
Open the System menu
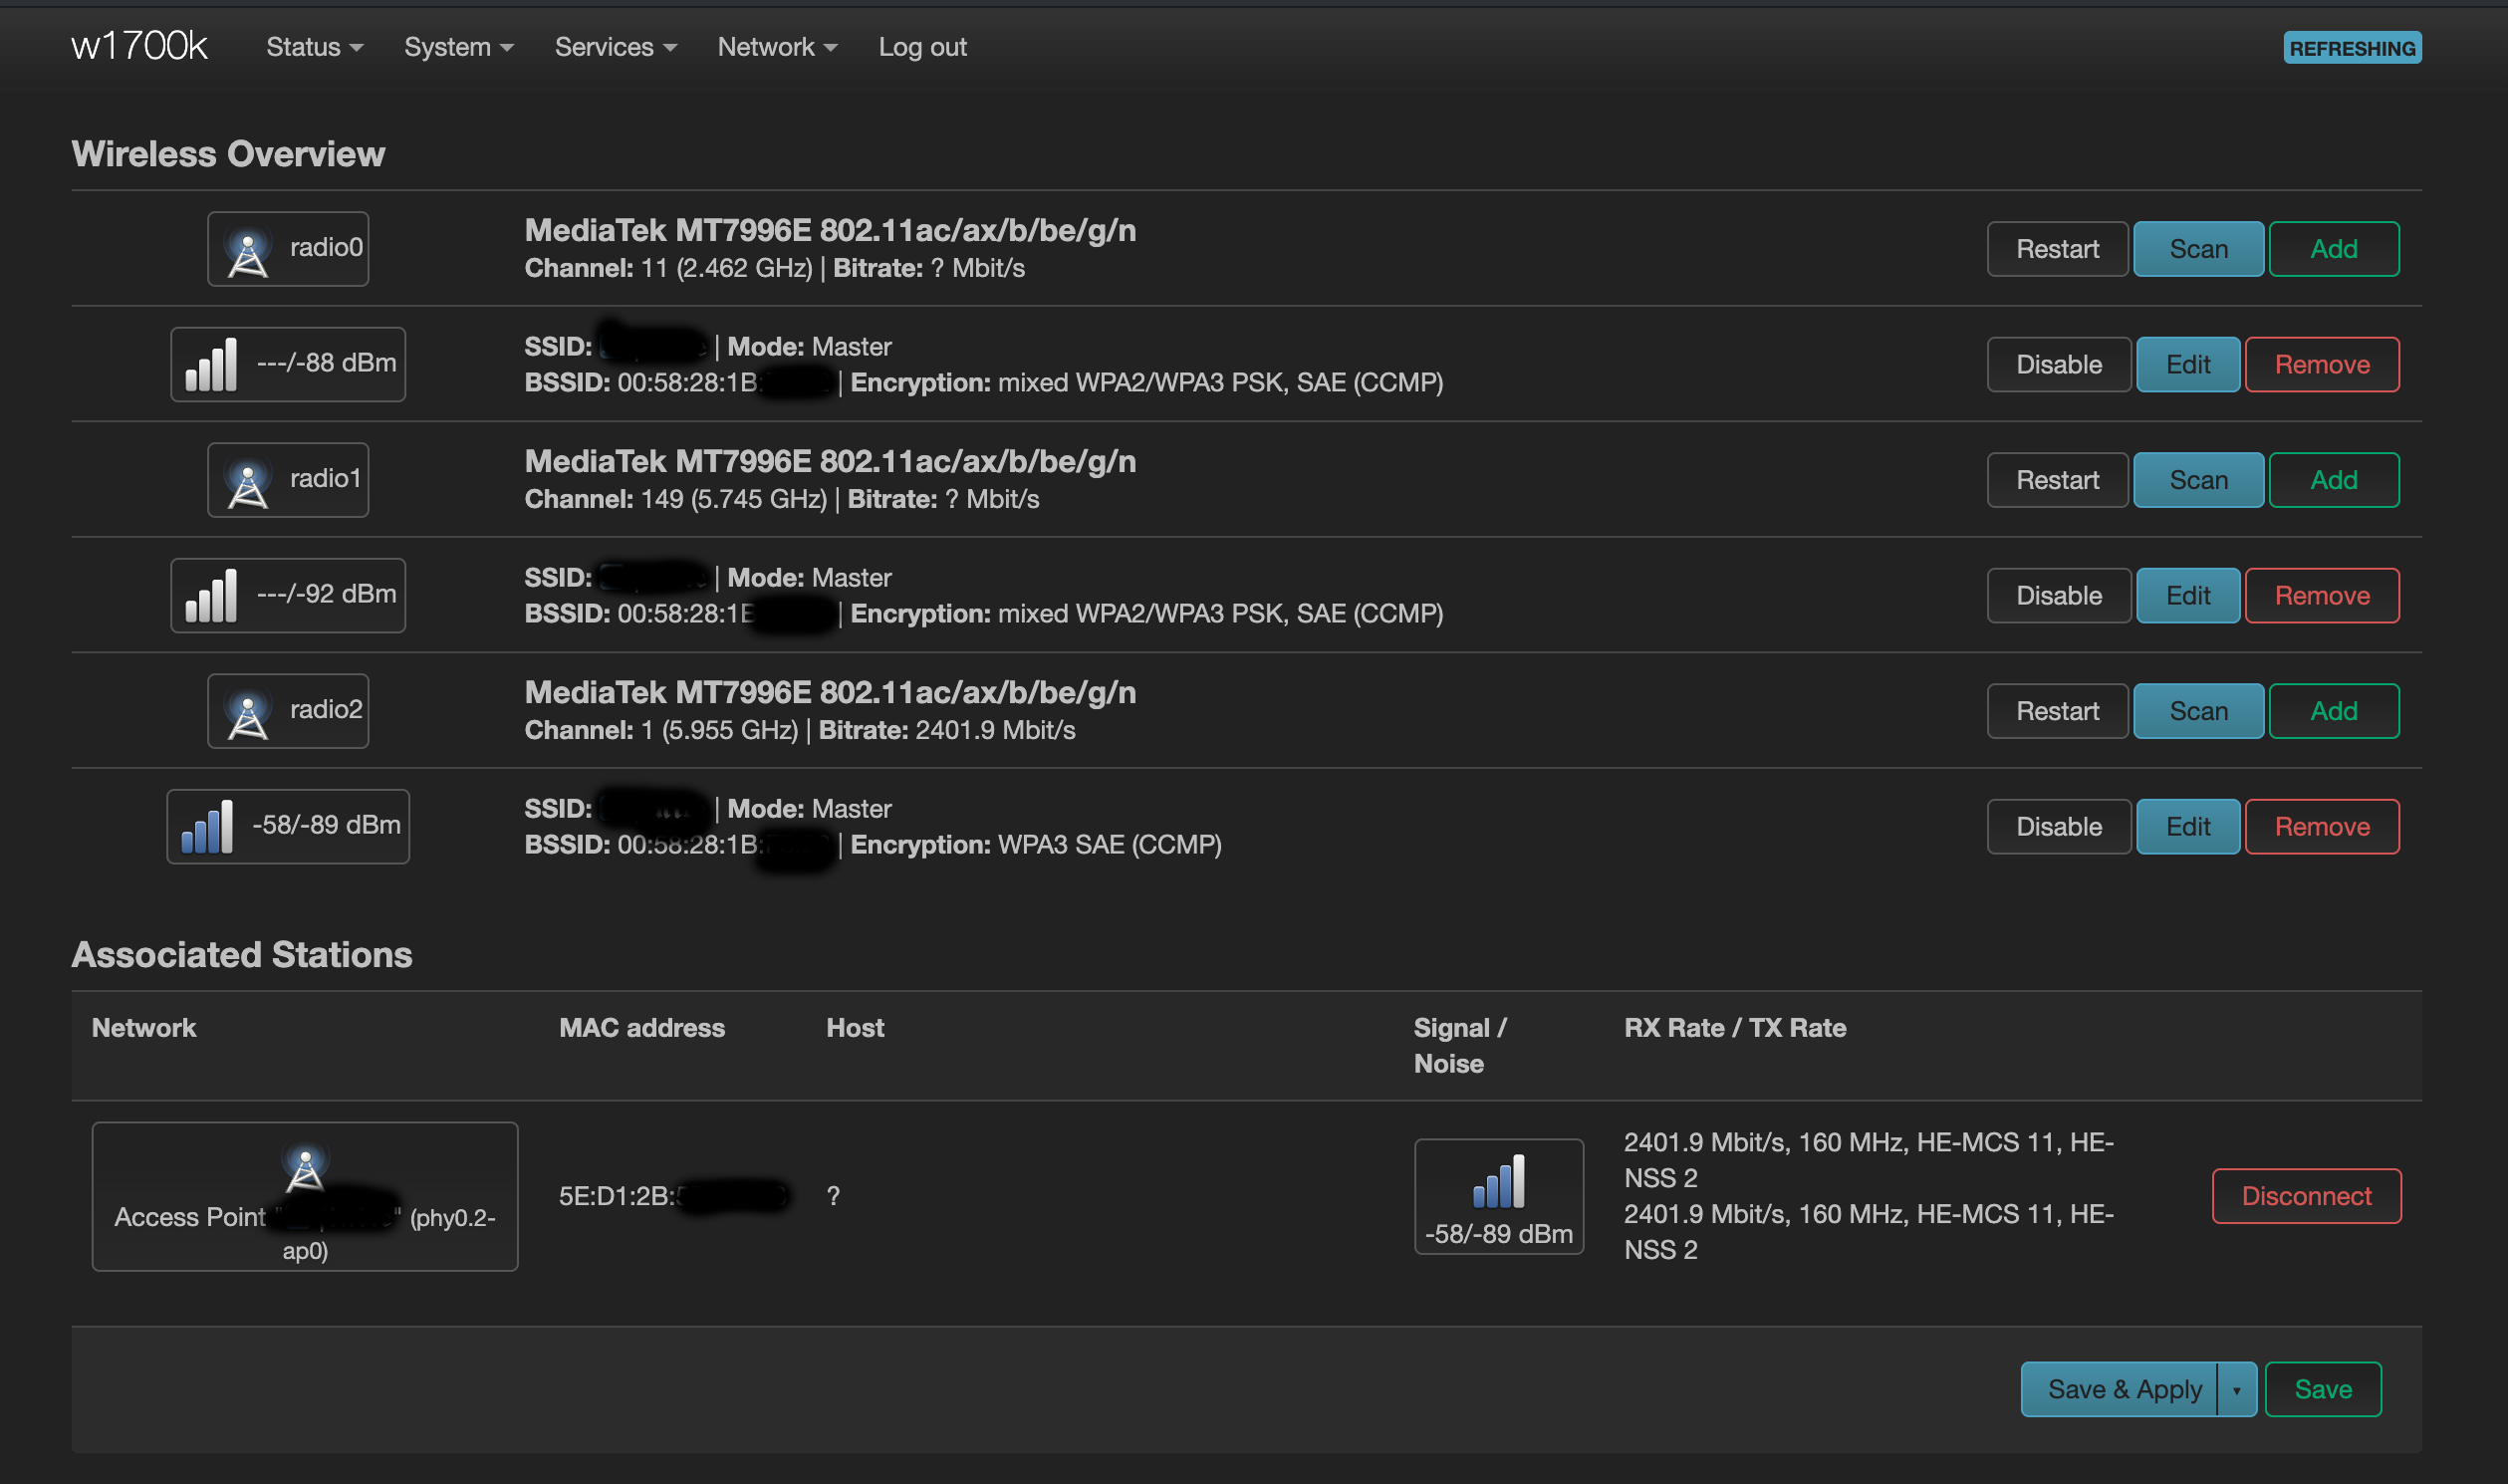pyautogui.click(x=458, y=47)
